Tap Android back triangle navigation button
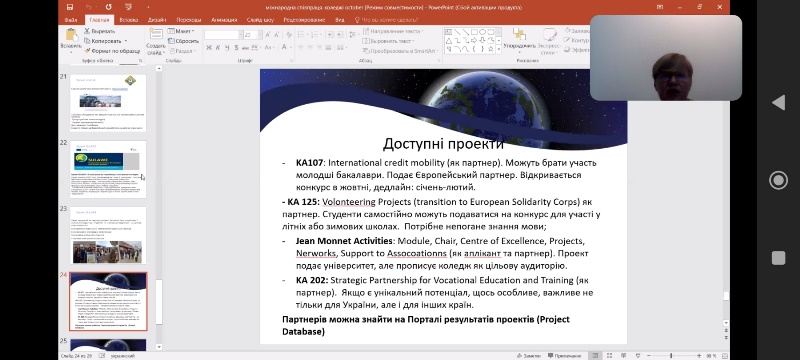Viewport: 800px width, 360px height. [x=778, y=102]
